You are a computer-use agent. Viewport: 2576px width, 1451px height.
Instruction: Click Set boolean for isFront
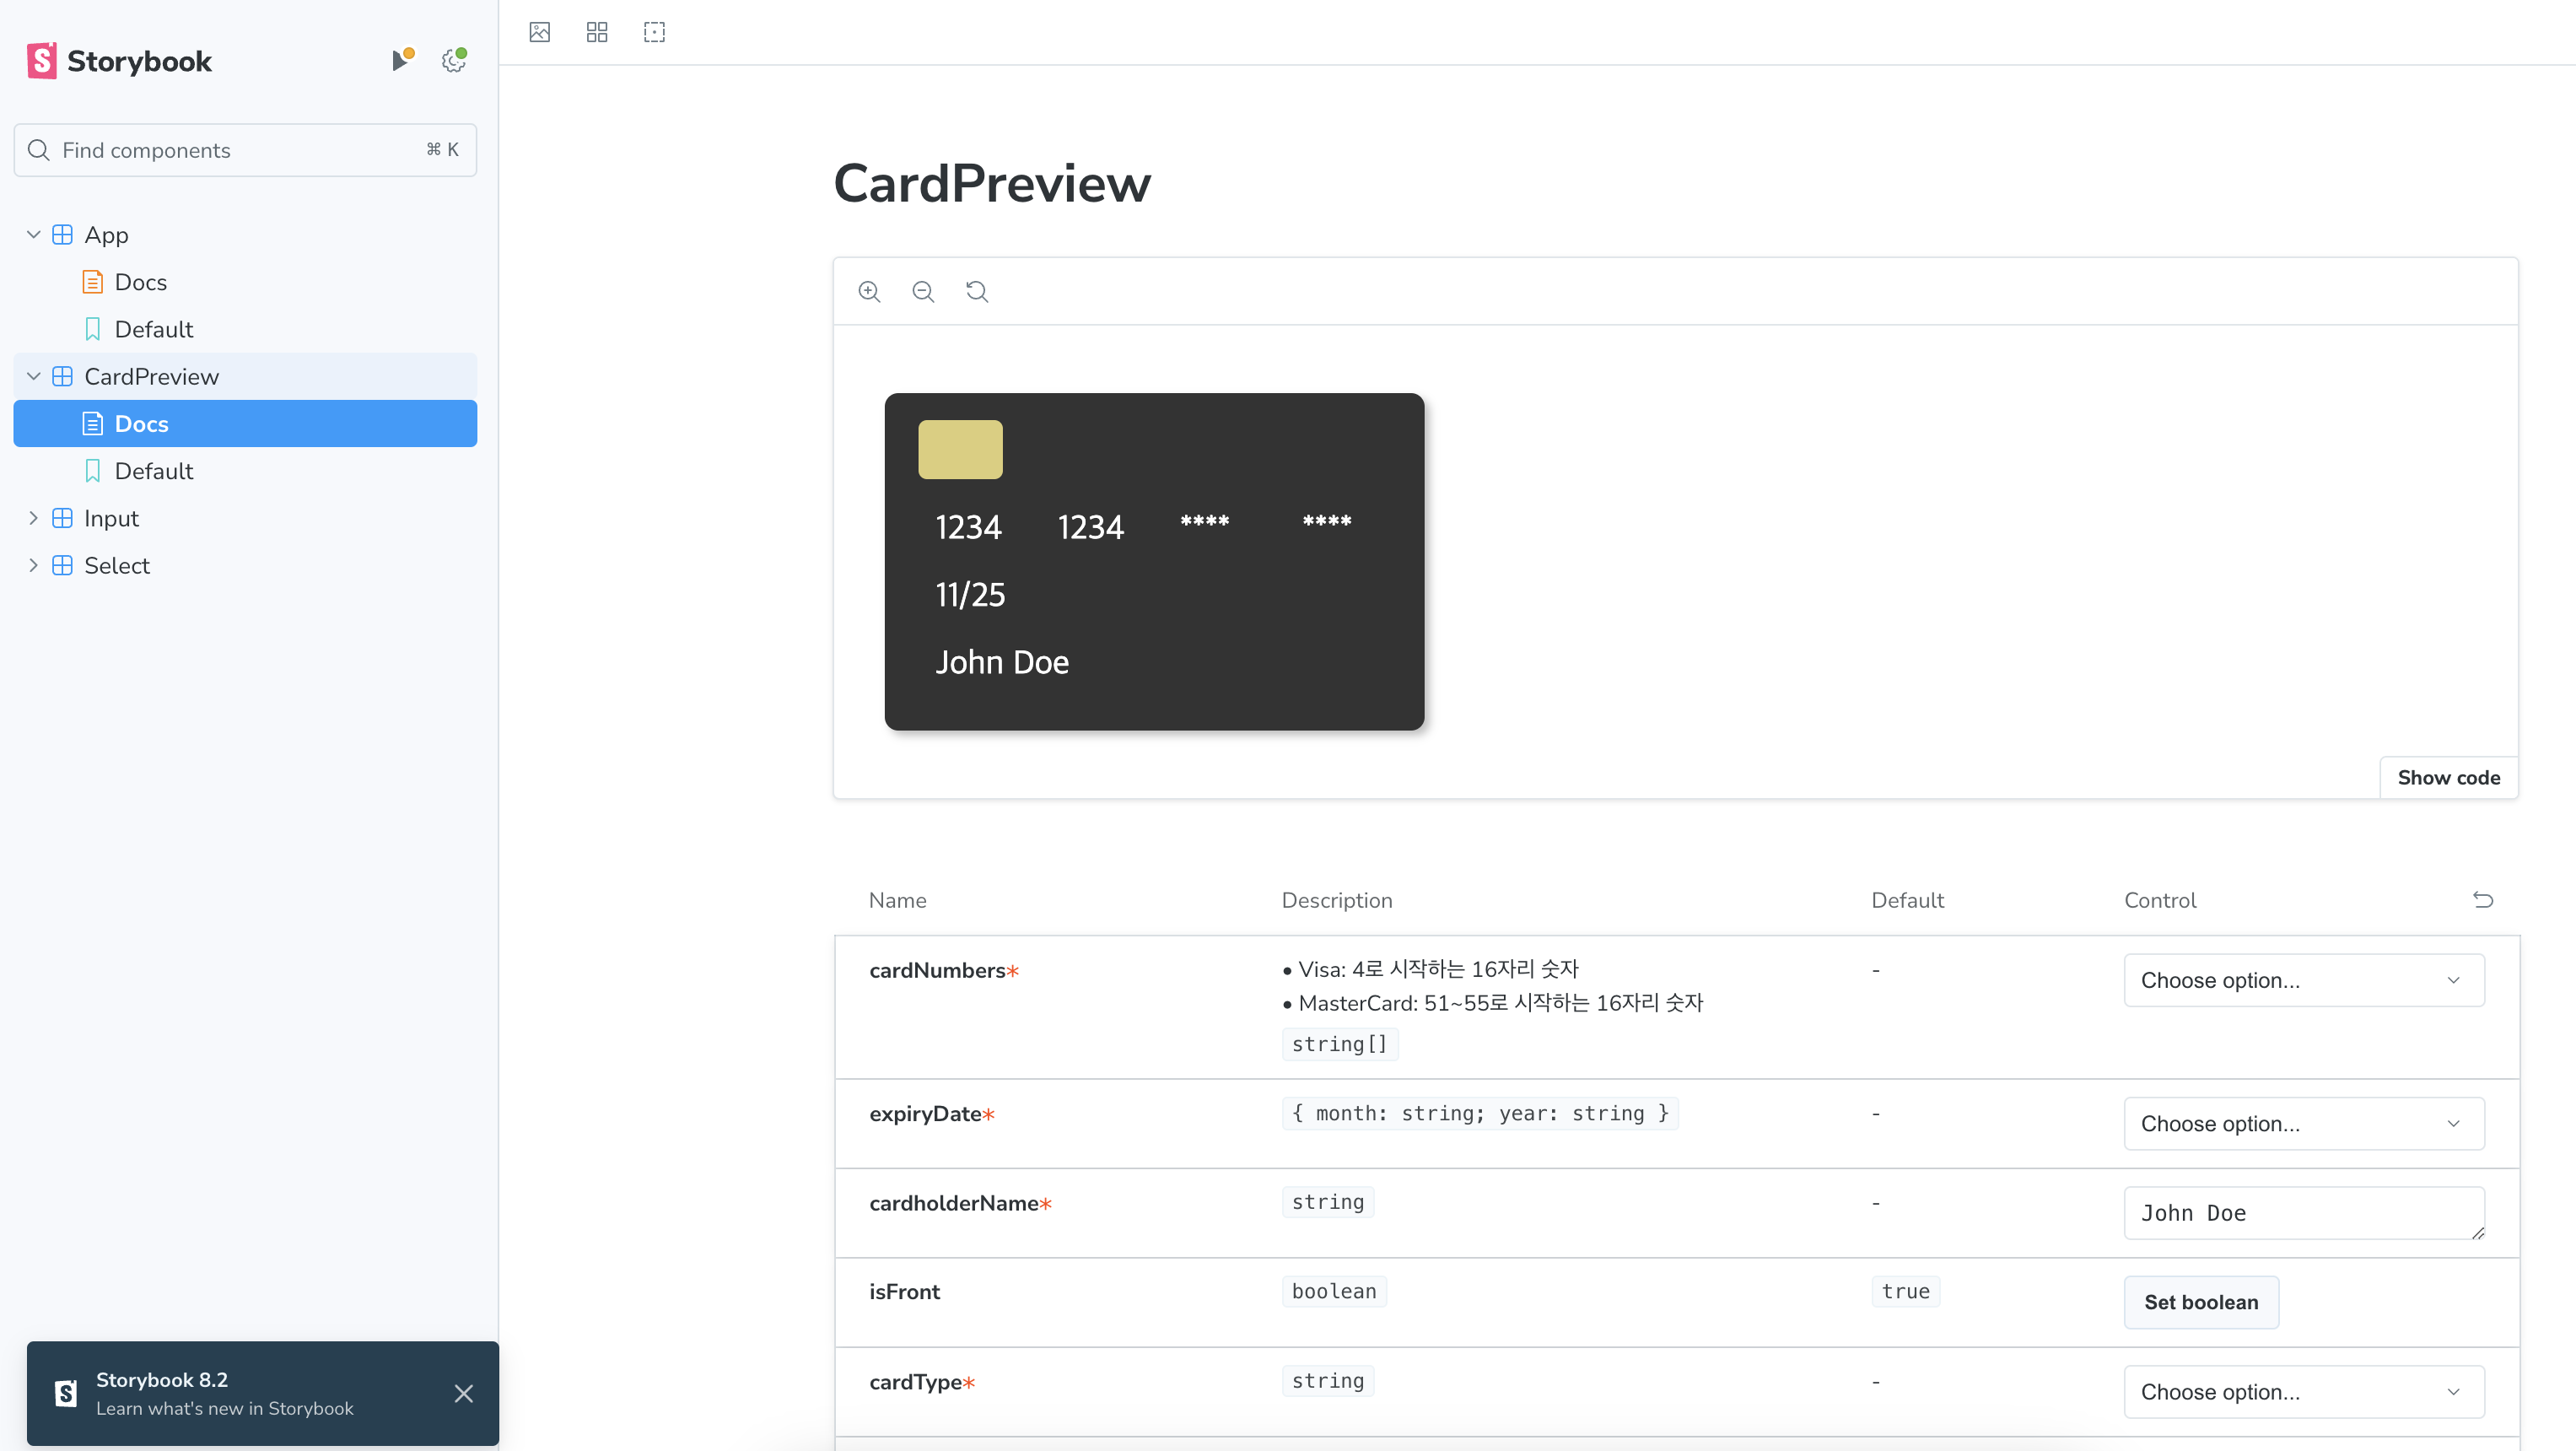[2200, 1302]
